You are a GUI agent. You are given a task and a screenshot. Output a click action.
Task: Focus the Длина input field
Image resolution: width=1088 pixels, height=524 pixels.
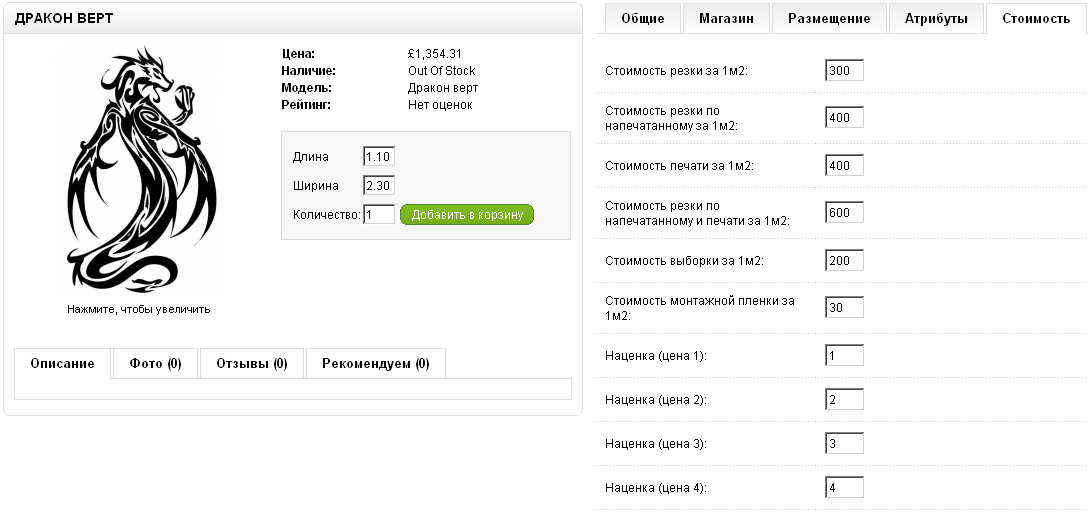(379, 157)
